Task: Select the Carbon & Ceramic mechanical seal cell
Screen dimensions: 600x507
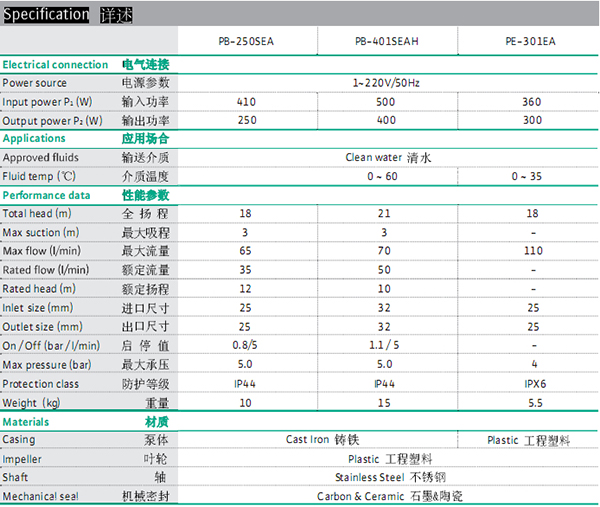Action: (x=386, y=496)
